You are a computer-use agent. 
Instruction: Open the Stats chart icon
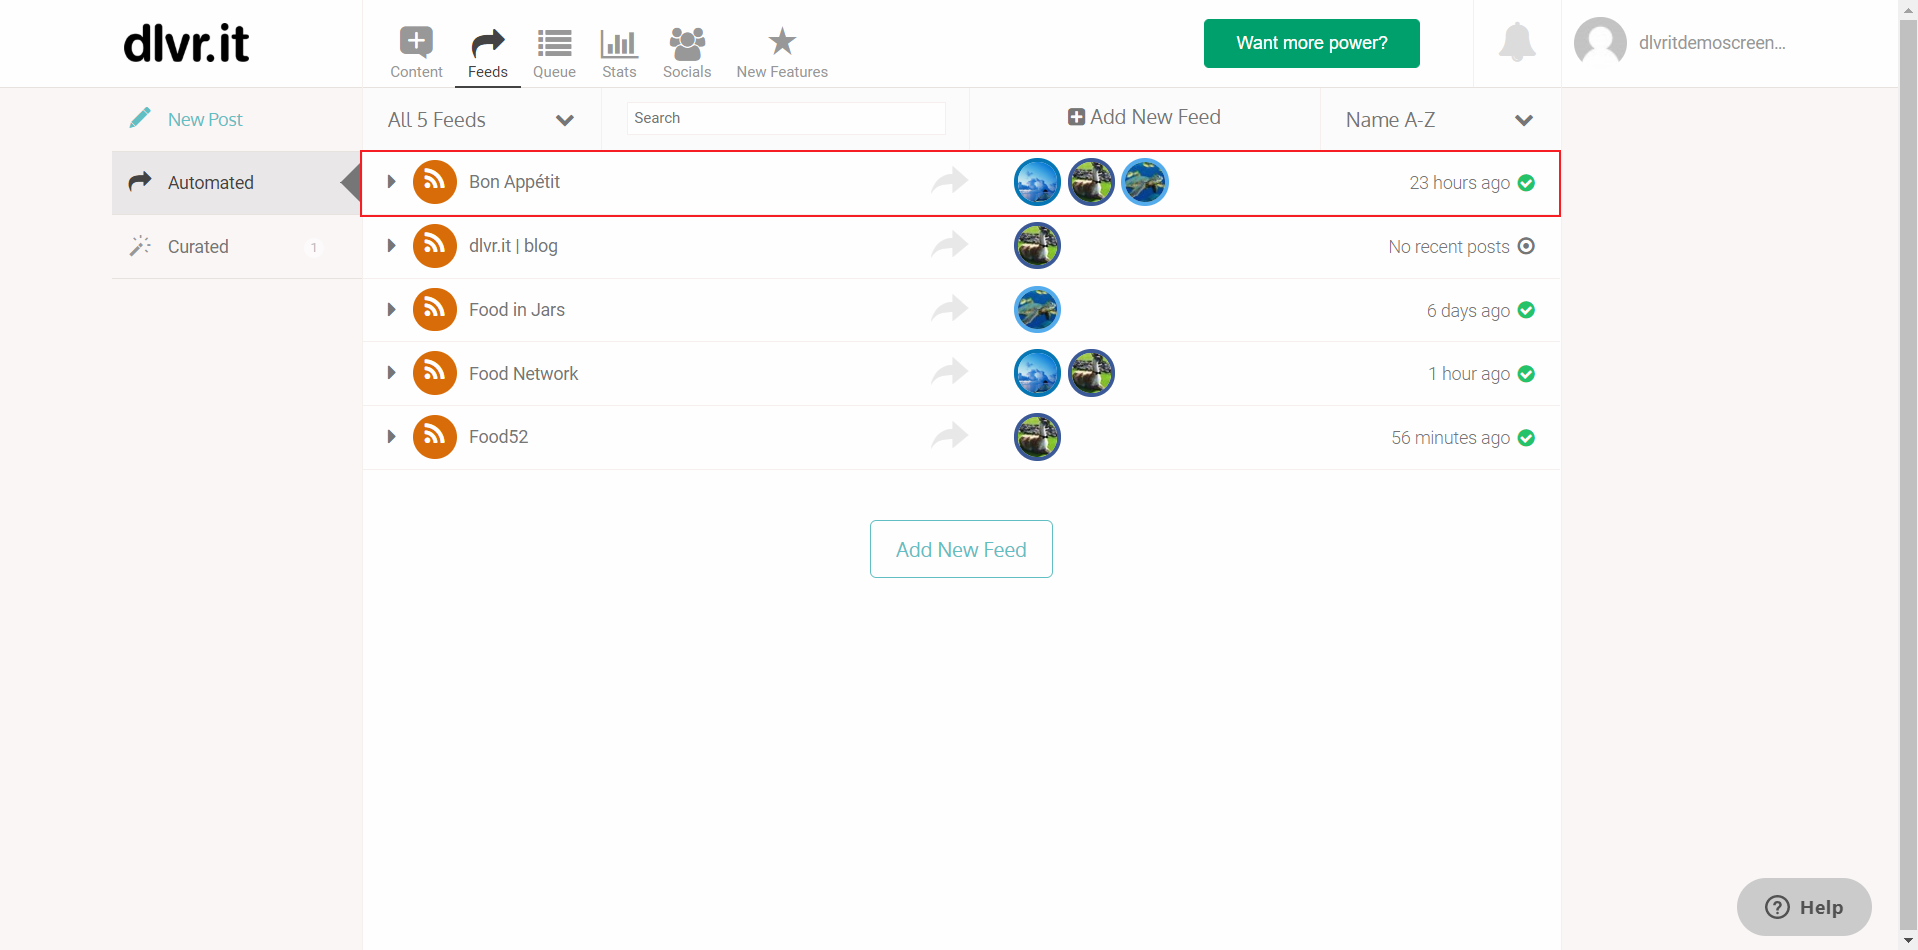(x=619, y=43)
